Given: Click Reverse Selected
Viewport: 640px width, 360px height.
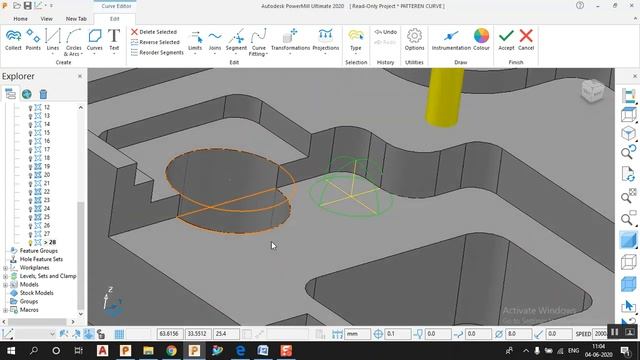Looking at the screenshot, I should (x=155, y=42).
